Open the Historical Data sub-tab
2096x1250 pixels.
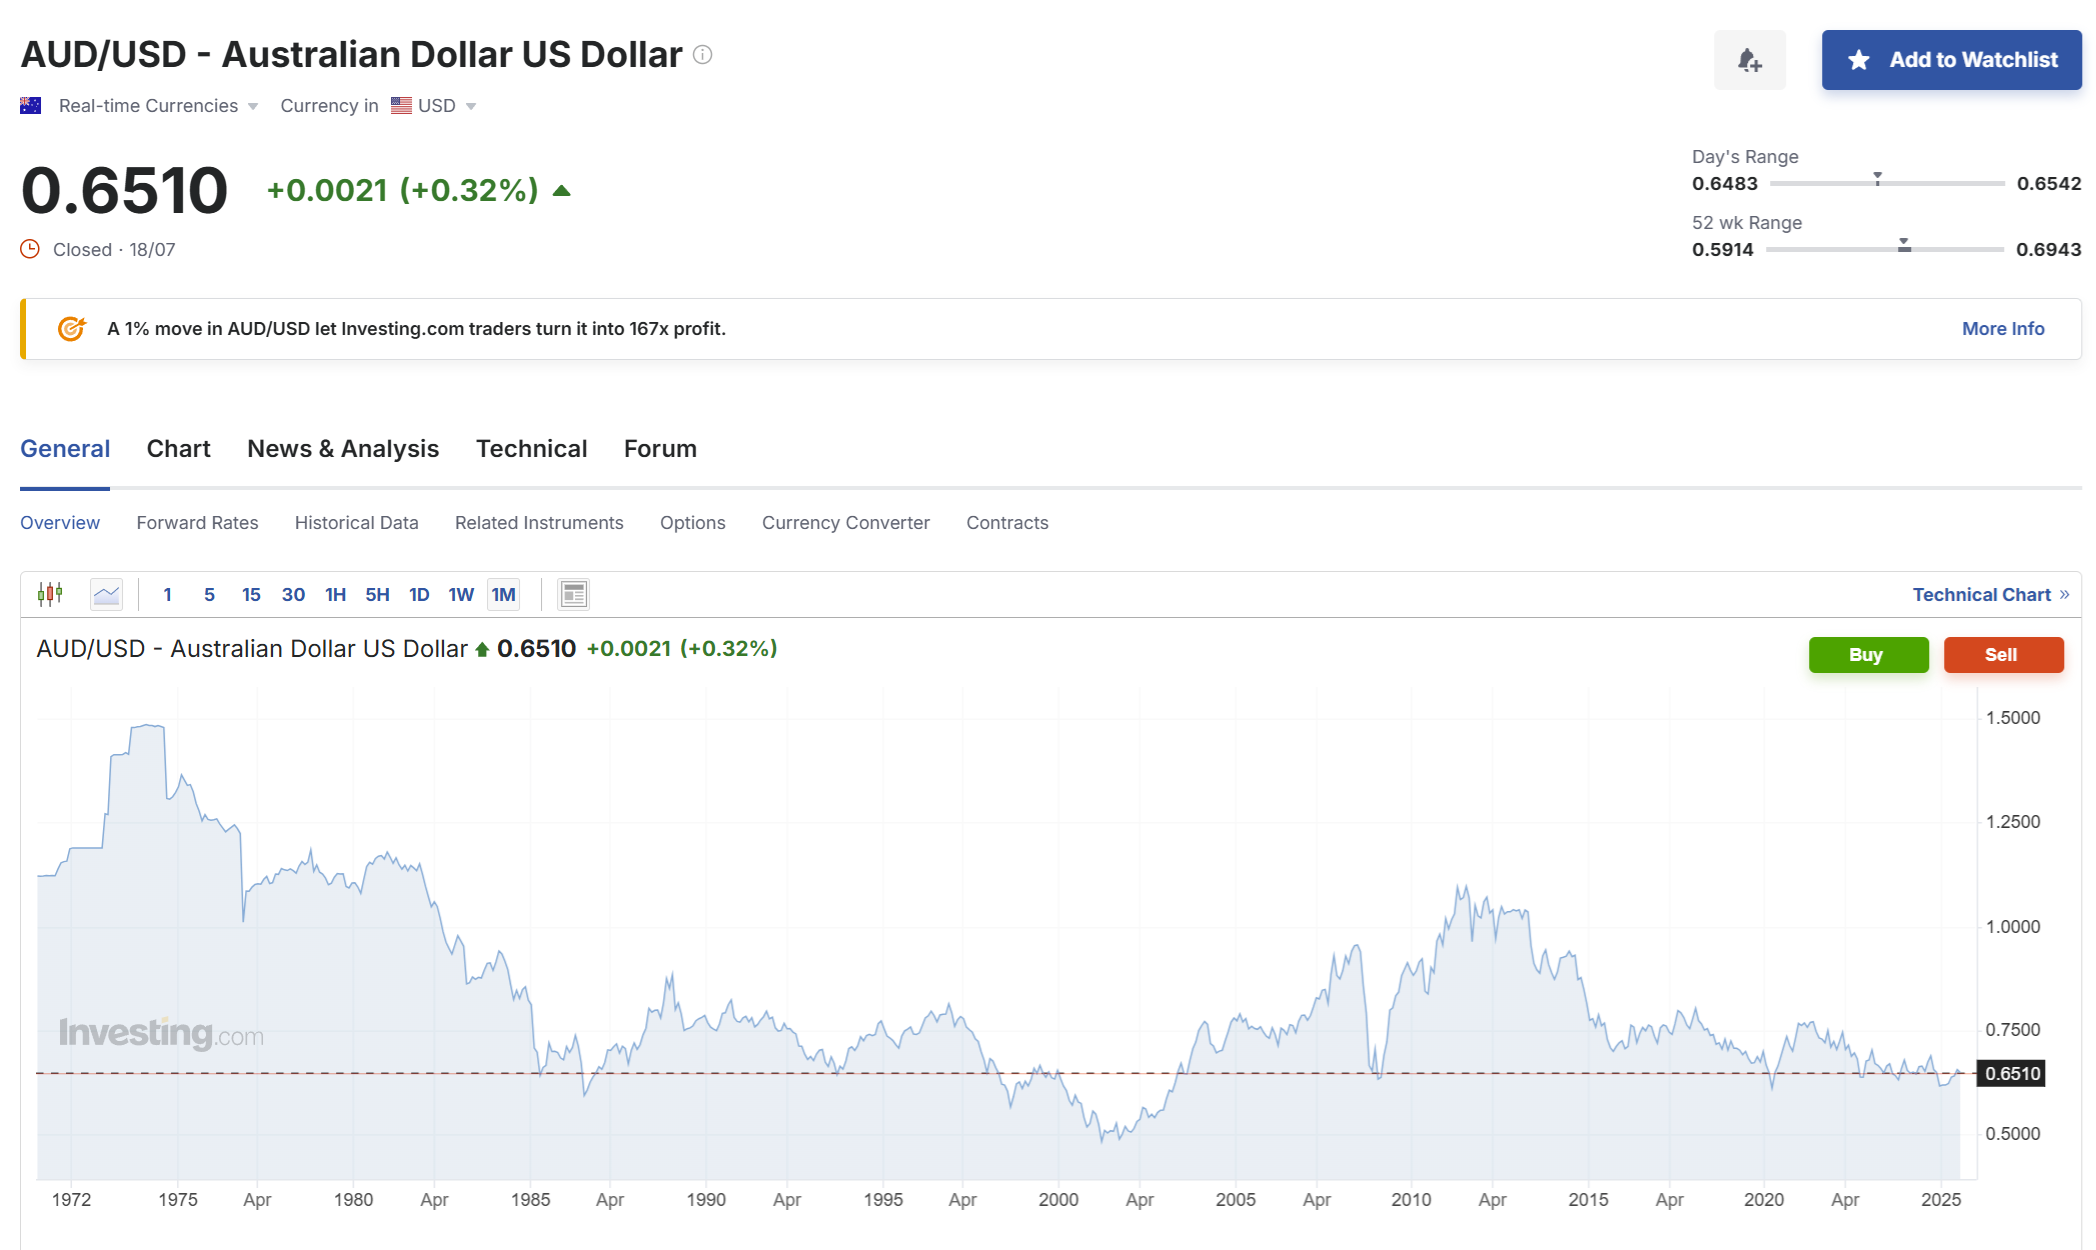(356, 522)
